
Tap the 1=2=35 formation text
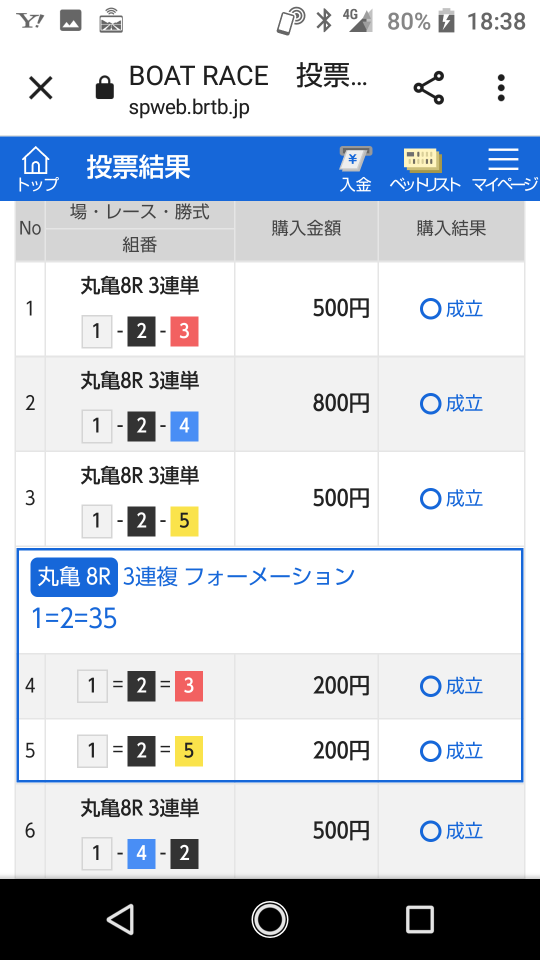73,619
